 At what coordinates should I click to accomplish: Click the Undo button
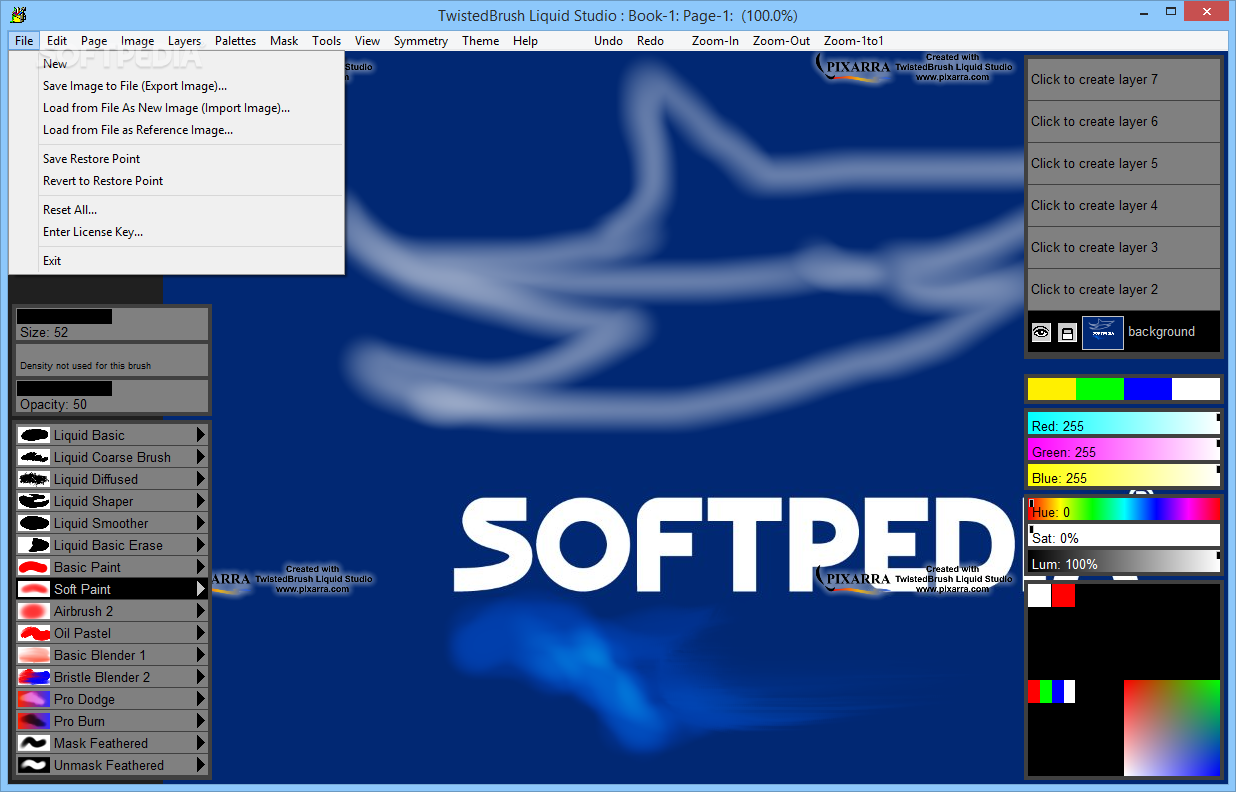point(608,41)
